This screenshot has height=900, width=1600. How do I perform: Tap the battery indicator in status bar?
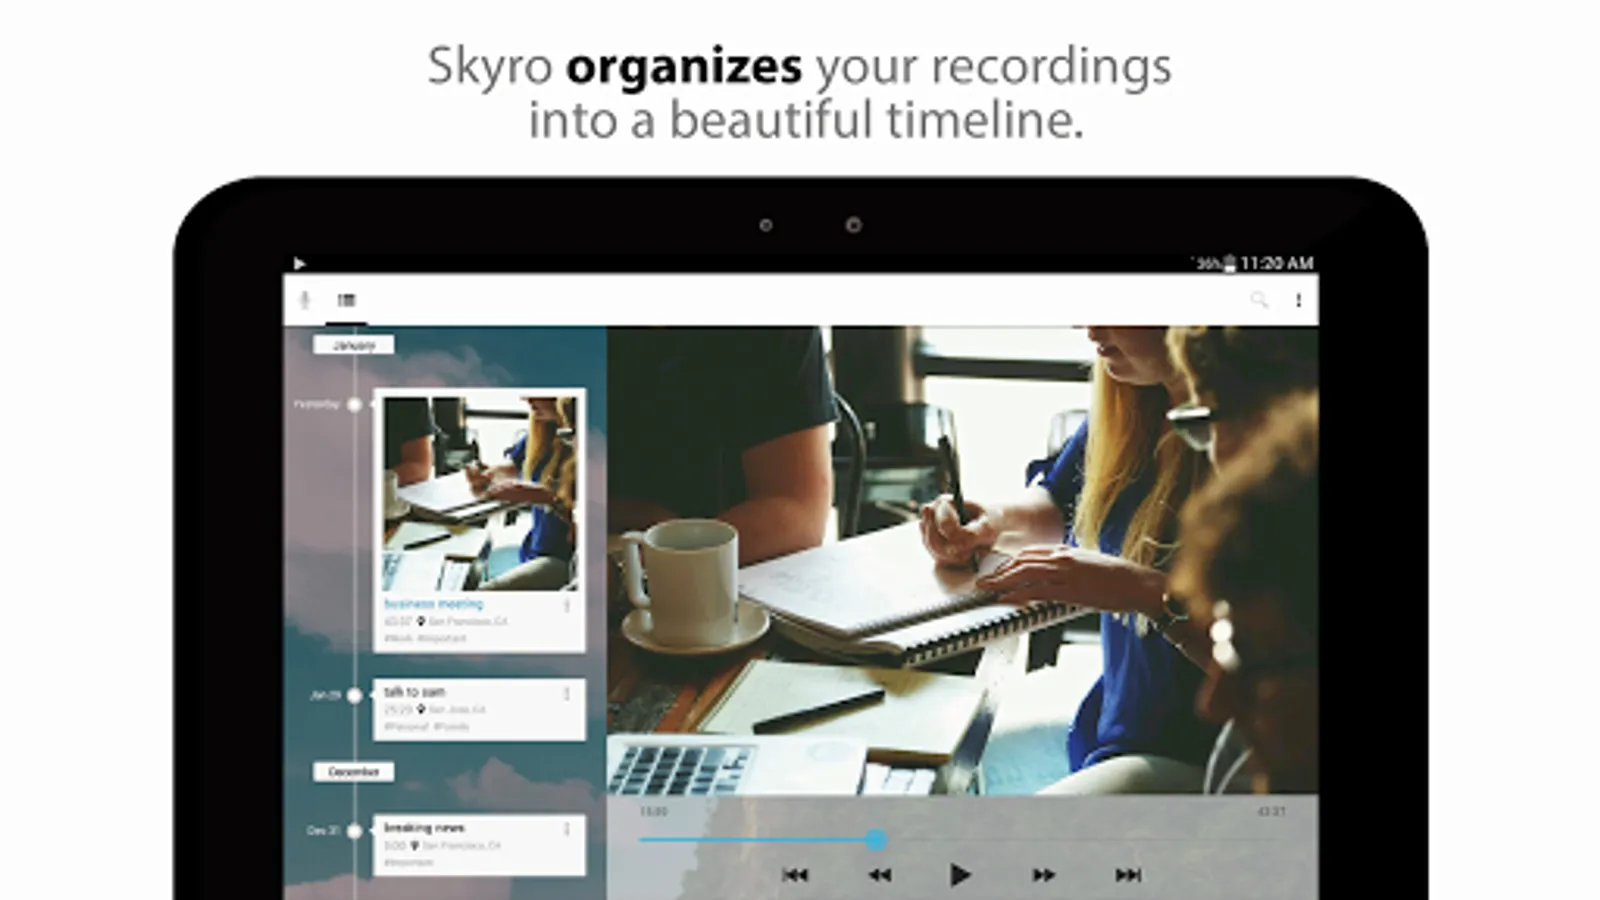click(1229, 264)
